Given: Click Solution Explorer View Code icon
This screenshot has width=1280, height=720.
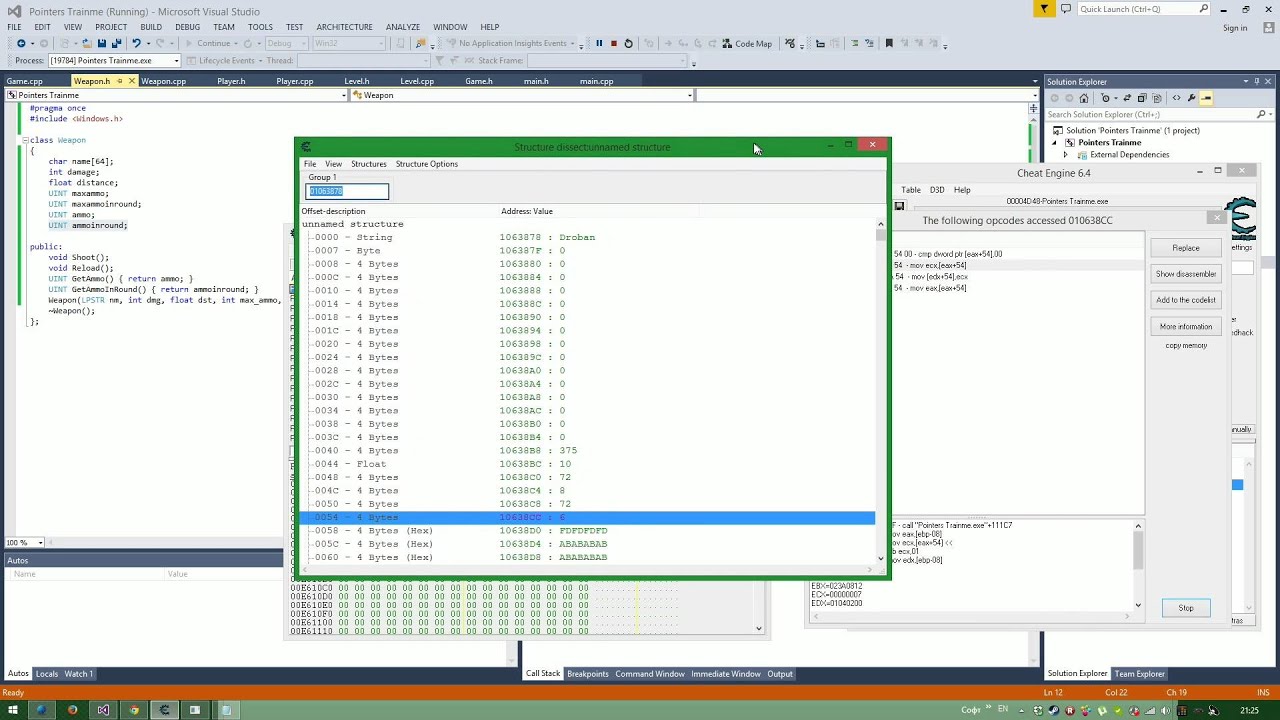Looking at the screenshot, I should coord(1176,98).
